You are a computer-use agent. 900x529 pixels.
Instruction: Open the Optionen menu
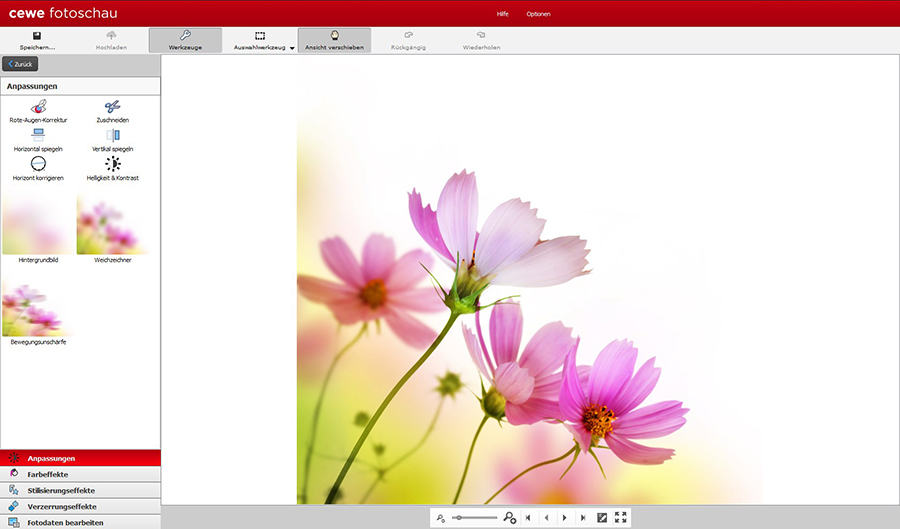pyautogui.click(x=538, y=14)
